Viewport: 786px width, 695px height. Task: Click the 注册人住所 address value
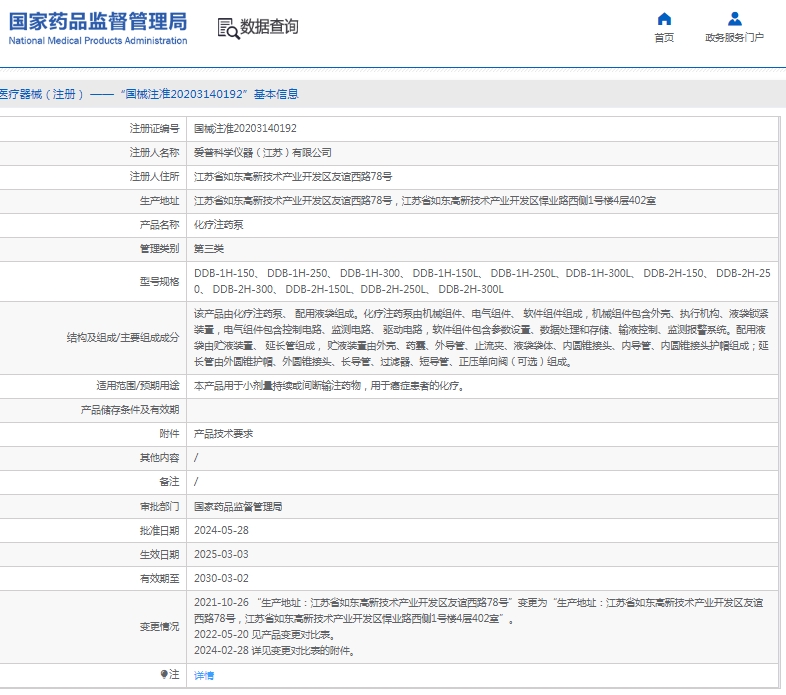click(293, 177)
